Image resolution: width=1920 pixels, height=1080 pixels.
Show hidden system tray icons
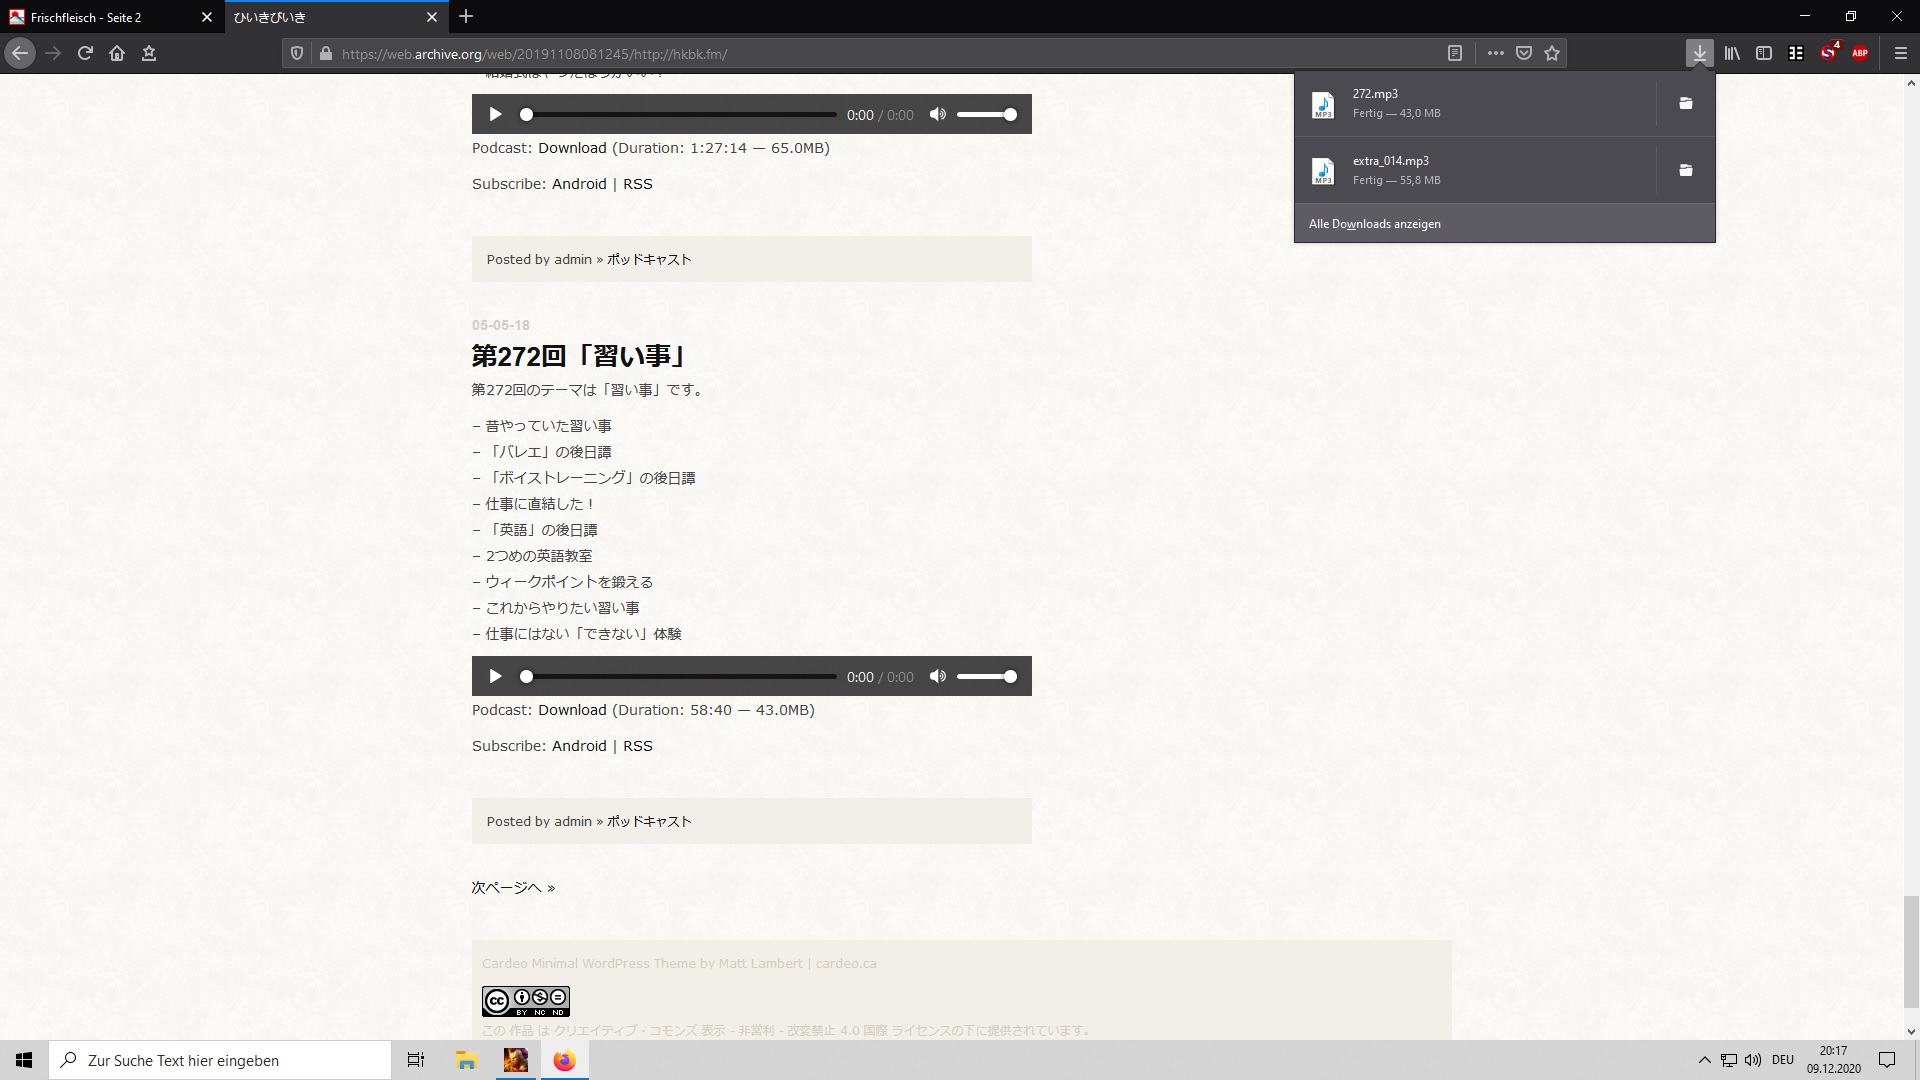[1704, 1060]
